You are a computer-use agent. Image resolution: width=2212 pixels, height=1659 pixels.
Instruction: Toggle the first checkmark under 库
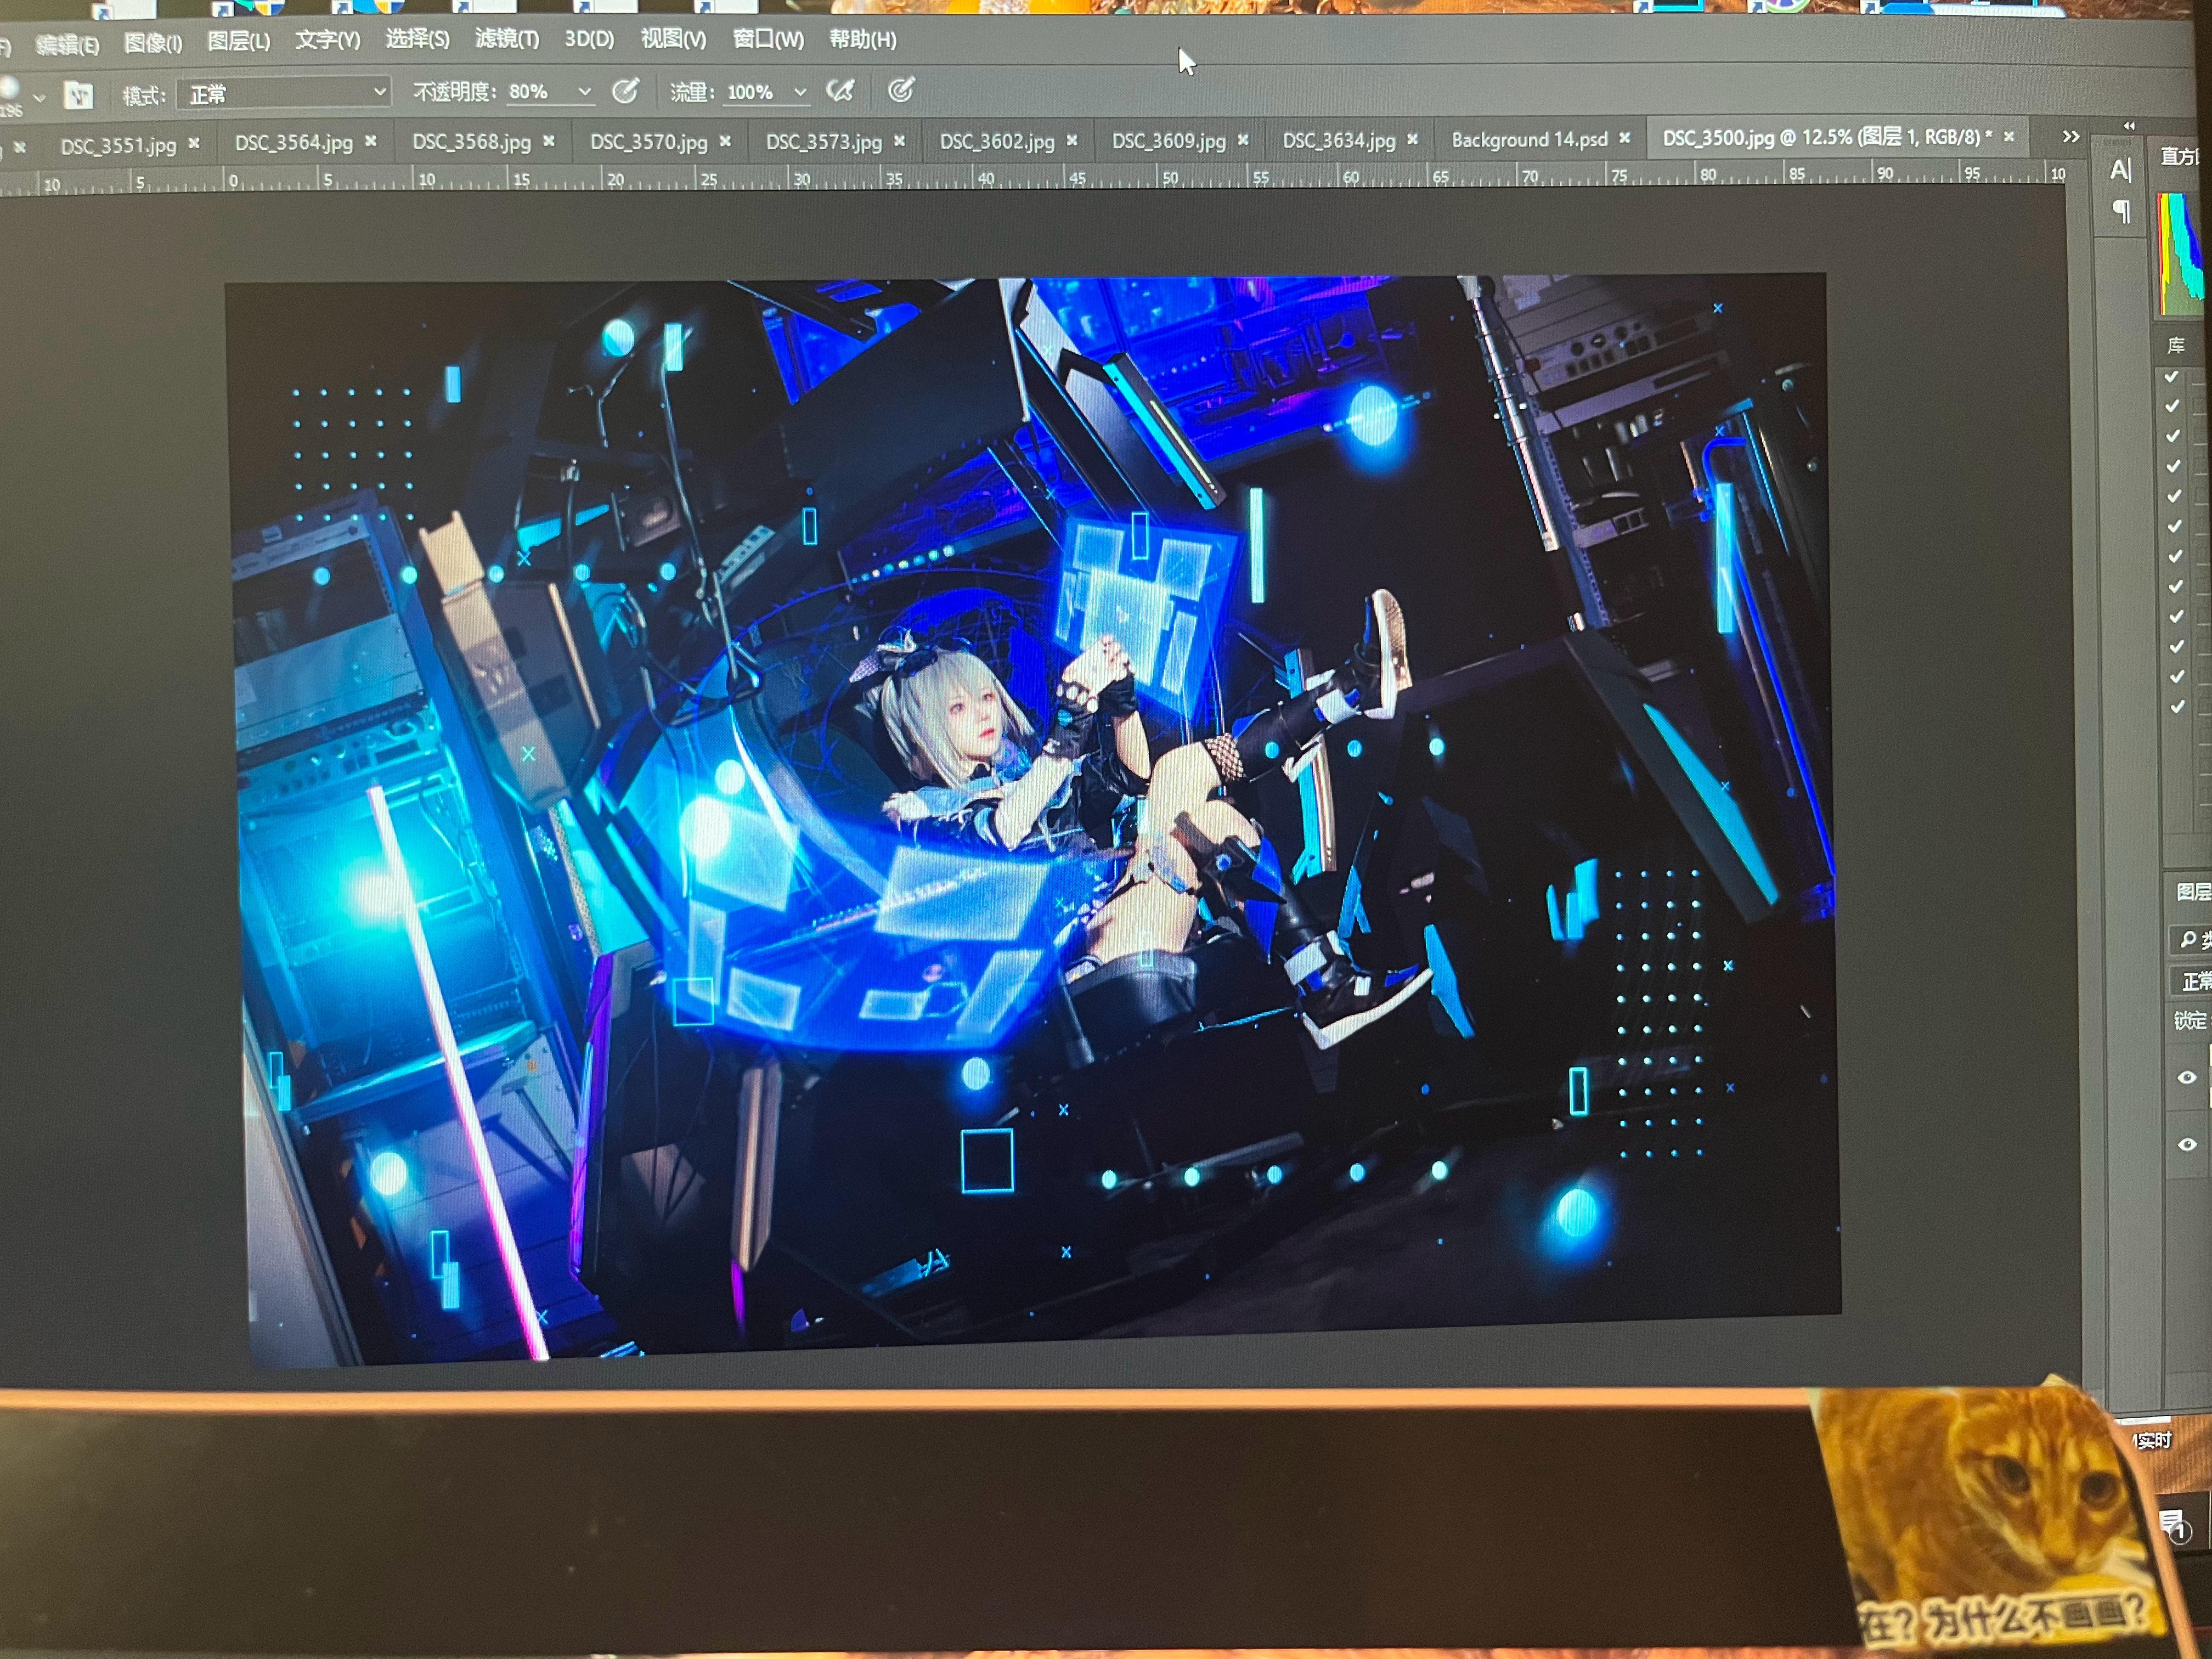[2171, 377]
